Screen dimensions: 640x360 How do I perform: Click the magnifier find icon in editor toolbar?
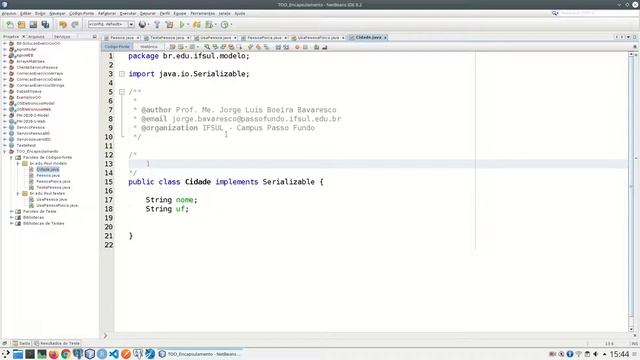207,47
